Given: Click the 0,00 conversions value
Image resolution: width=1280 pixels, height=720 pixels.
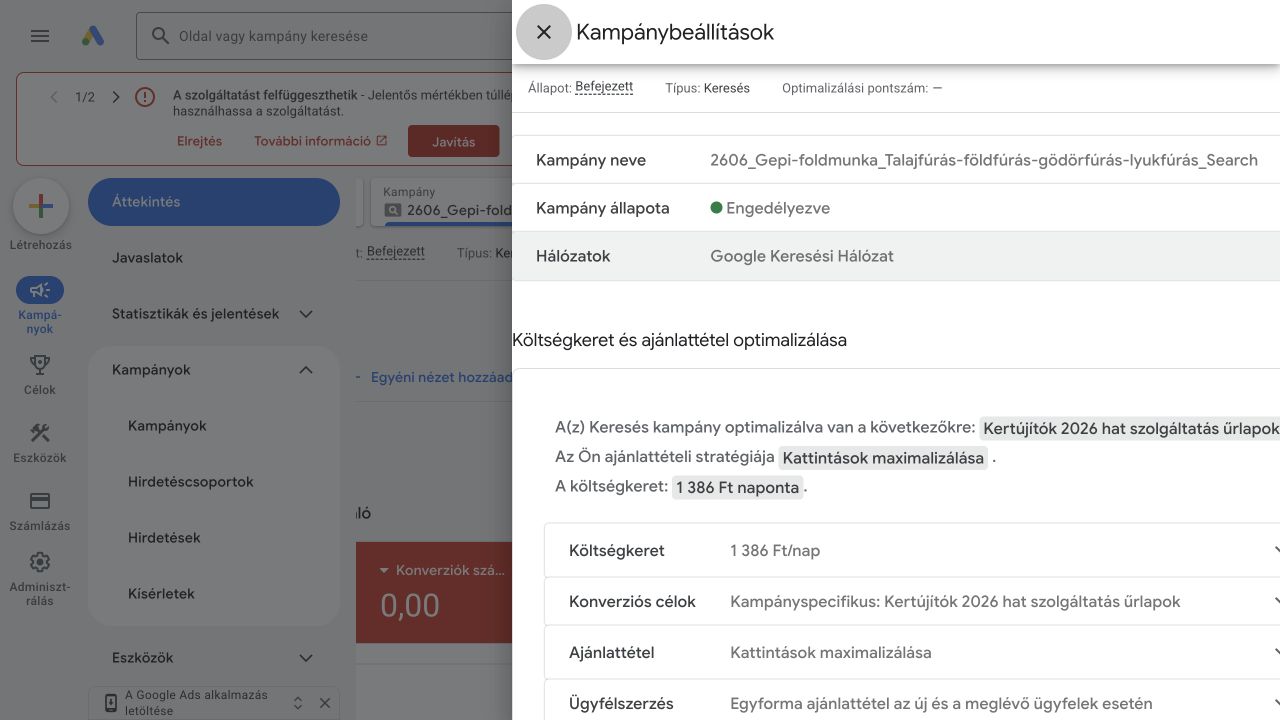Looking at the screenshot, I should click(410, 606).
